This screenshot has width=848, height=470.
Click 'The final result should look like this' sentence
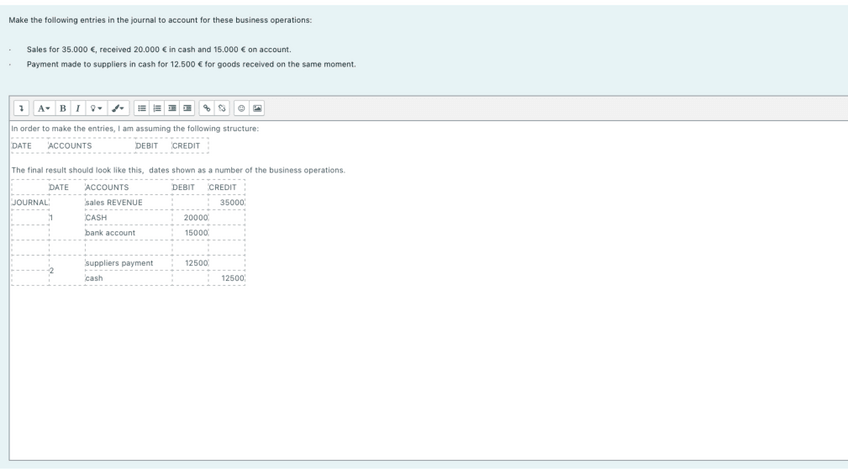click(178, 170)
